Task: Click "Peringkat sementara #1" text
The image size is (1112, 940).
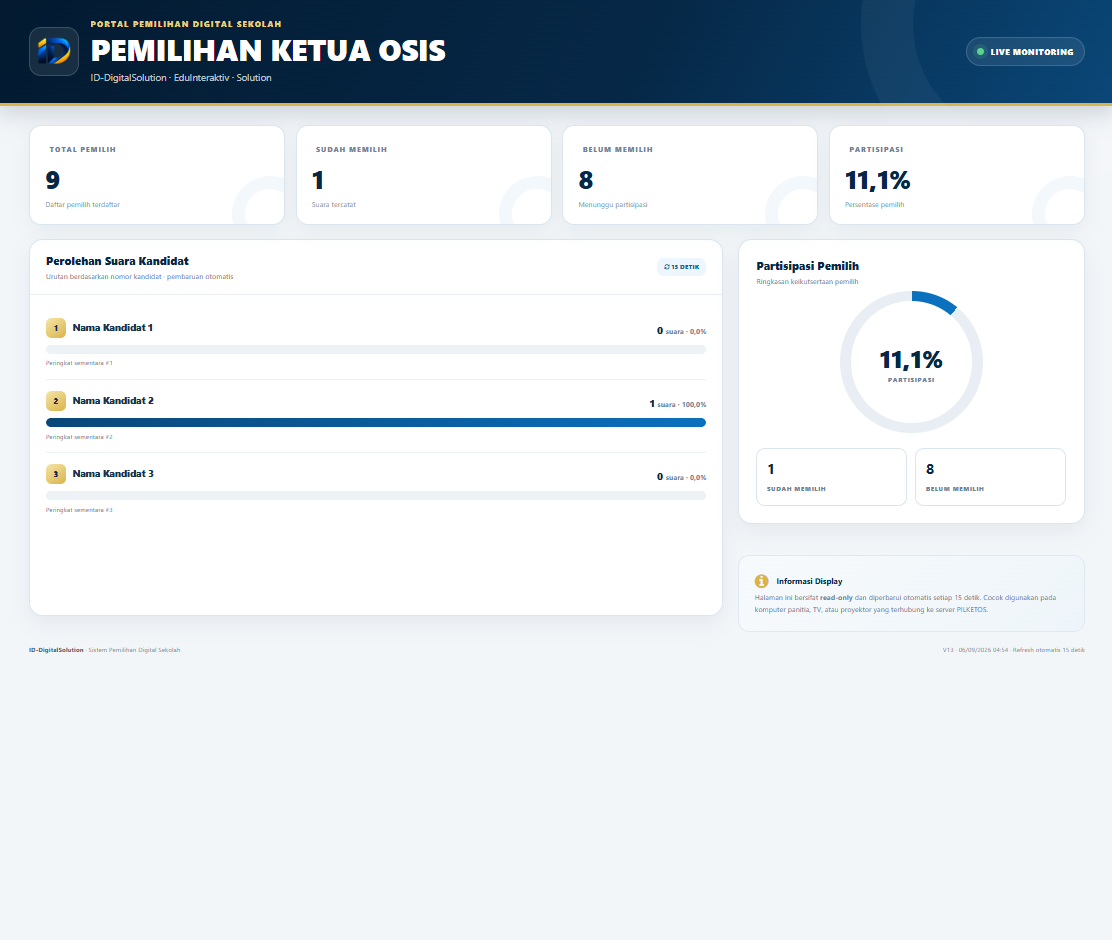Action: point(79,363)
